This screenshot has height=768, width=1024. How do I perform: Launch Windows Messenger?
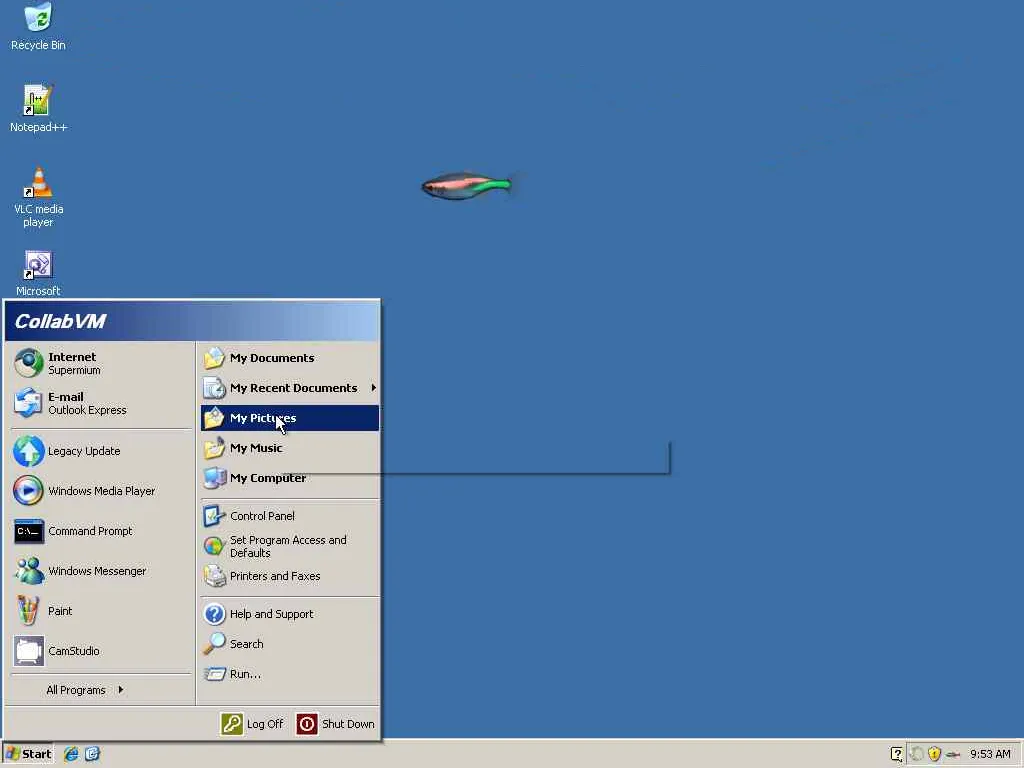(102, 571)
